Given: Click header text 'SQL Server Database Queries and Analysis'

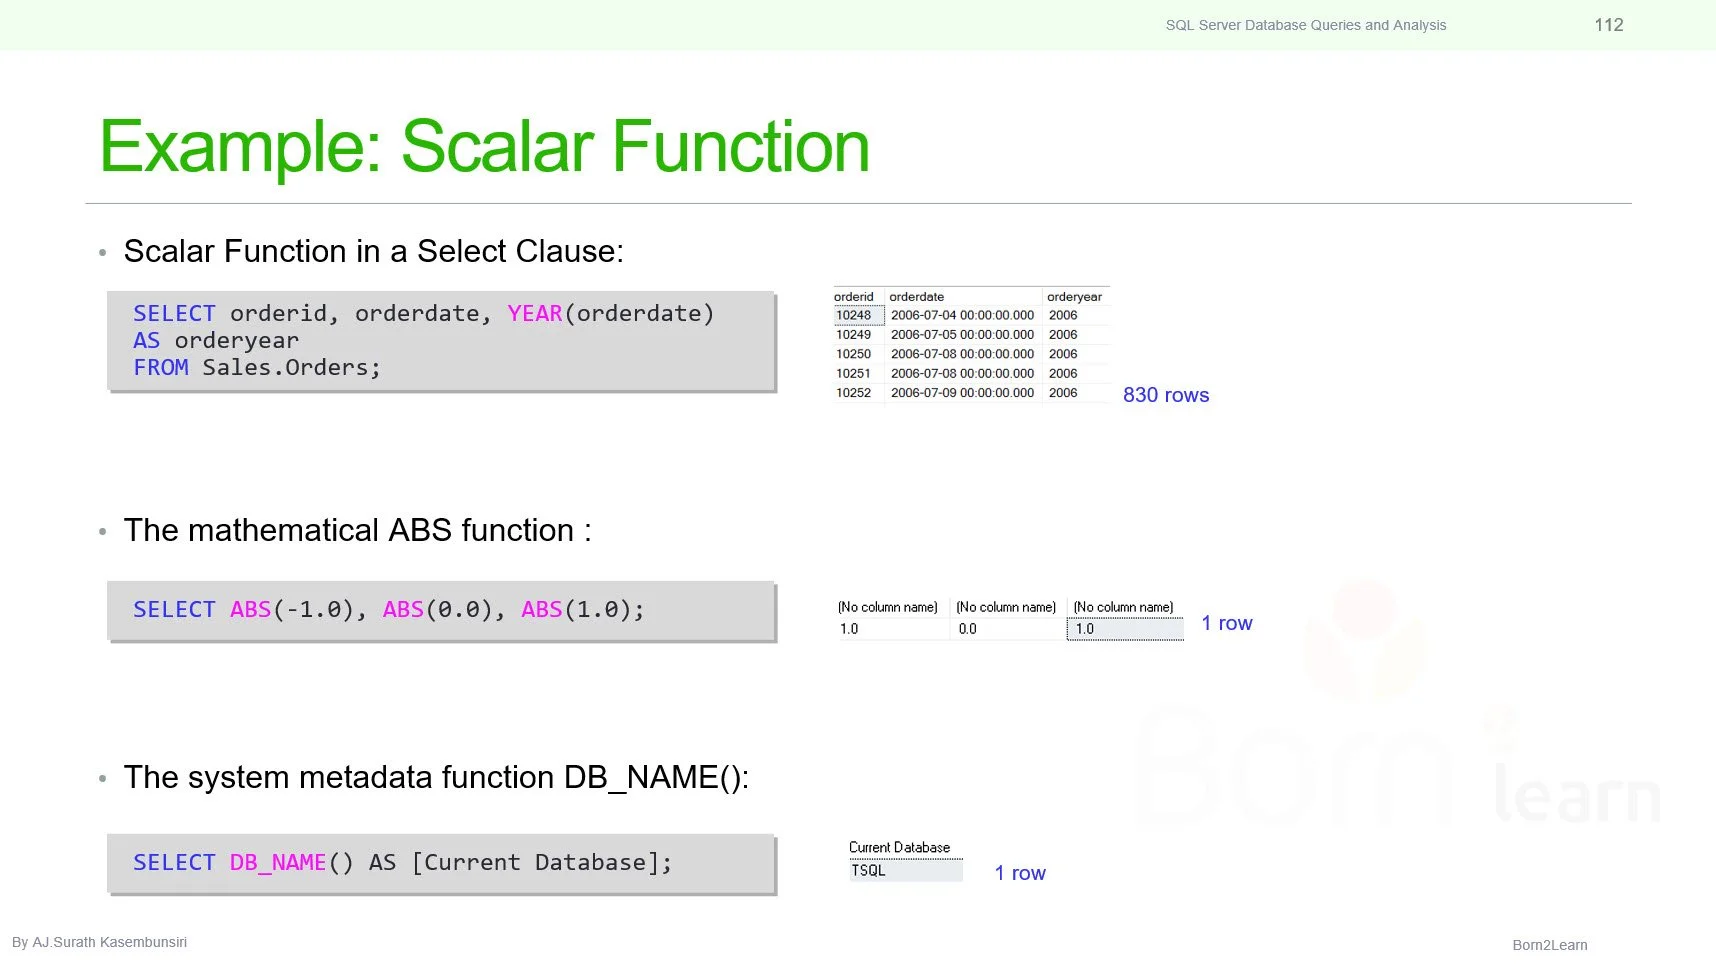Looking at the screenshot, I should (1306, 25).
